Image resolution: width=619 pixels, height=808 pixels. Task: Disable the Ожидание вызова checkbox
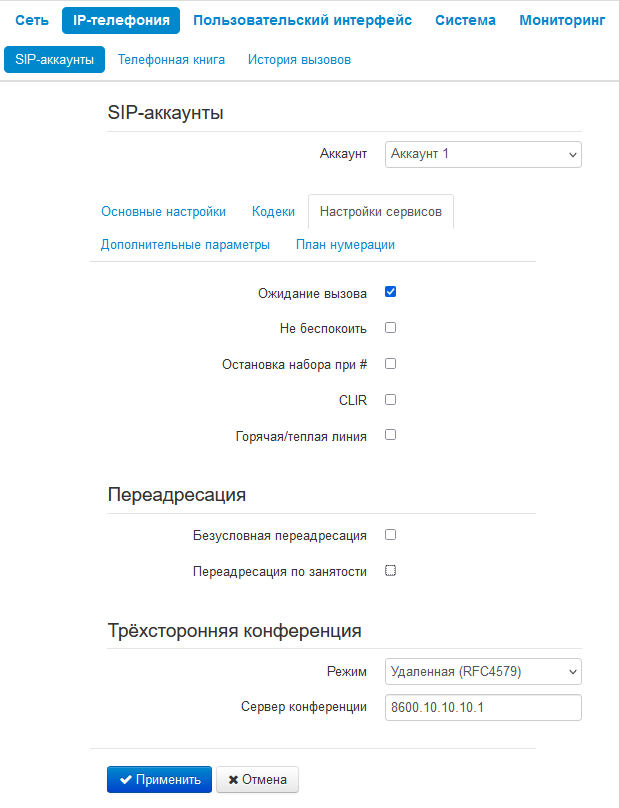pos(391,292)
